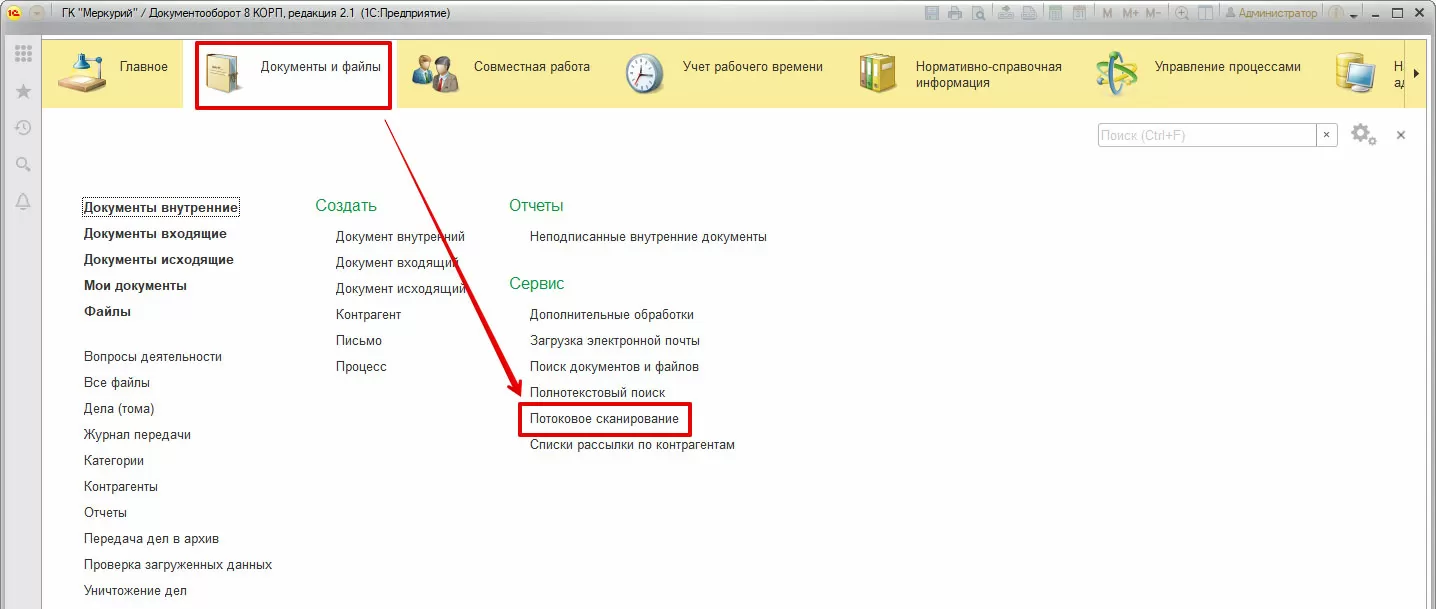Open Уничтожение дел
The height and width of the screenshot is (609, 1436).
click(x=135, y=591)
